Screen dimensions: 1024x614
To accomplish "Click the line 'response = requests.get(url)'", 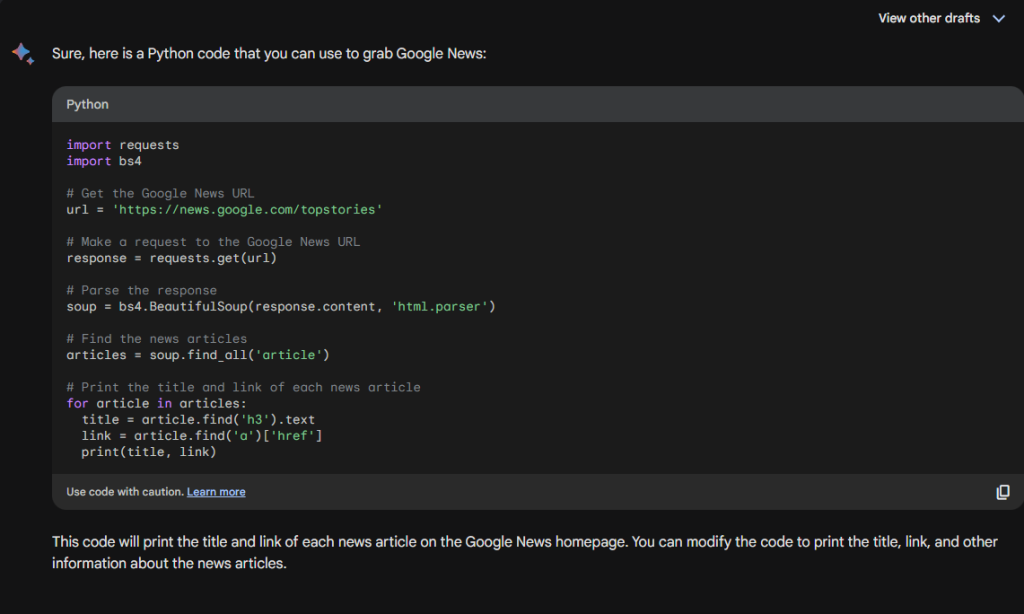I will (x=172, y=258).
